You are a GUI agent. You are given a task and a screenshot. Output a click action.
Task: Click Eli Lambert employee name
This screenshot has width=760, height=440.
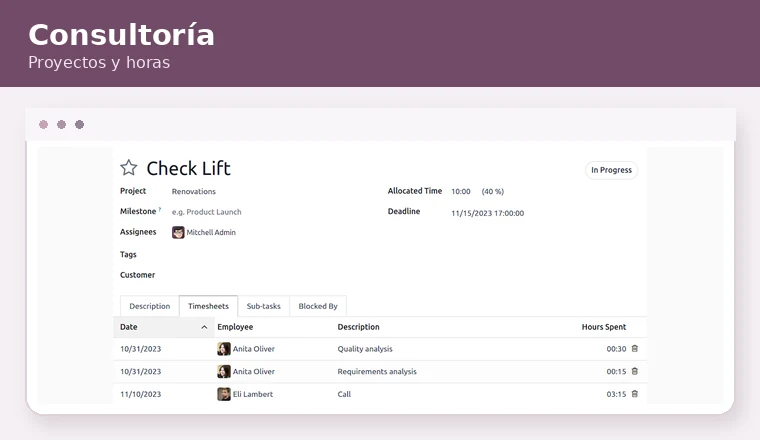click(253, 394)
